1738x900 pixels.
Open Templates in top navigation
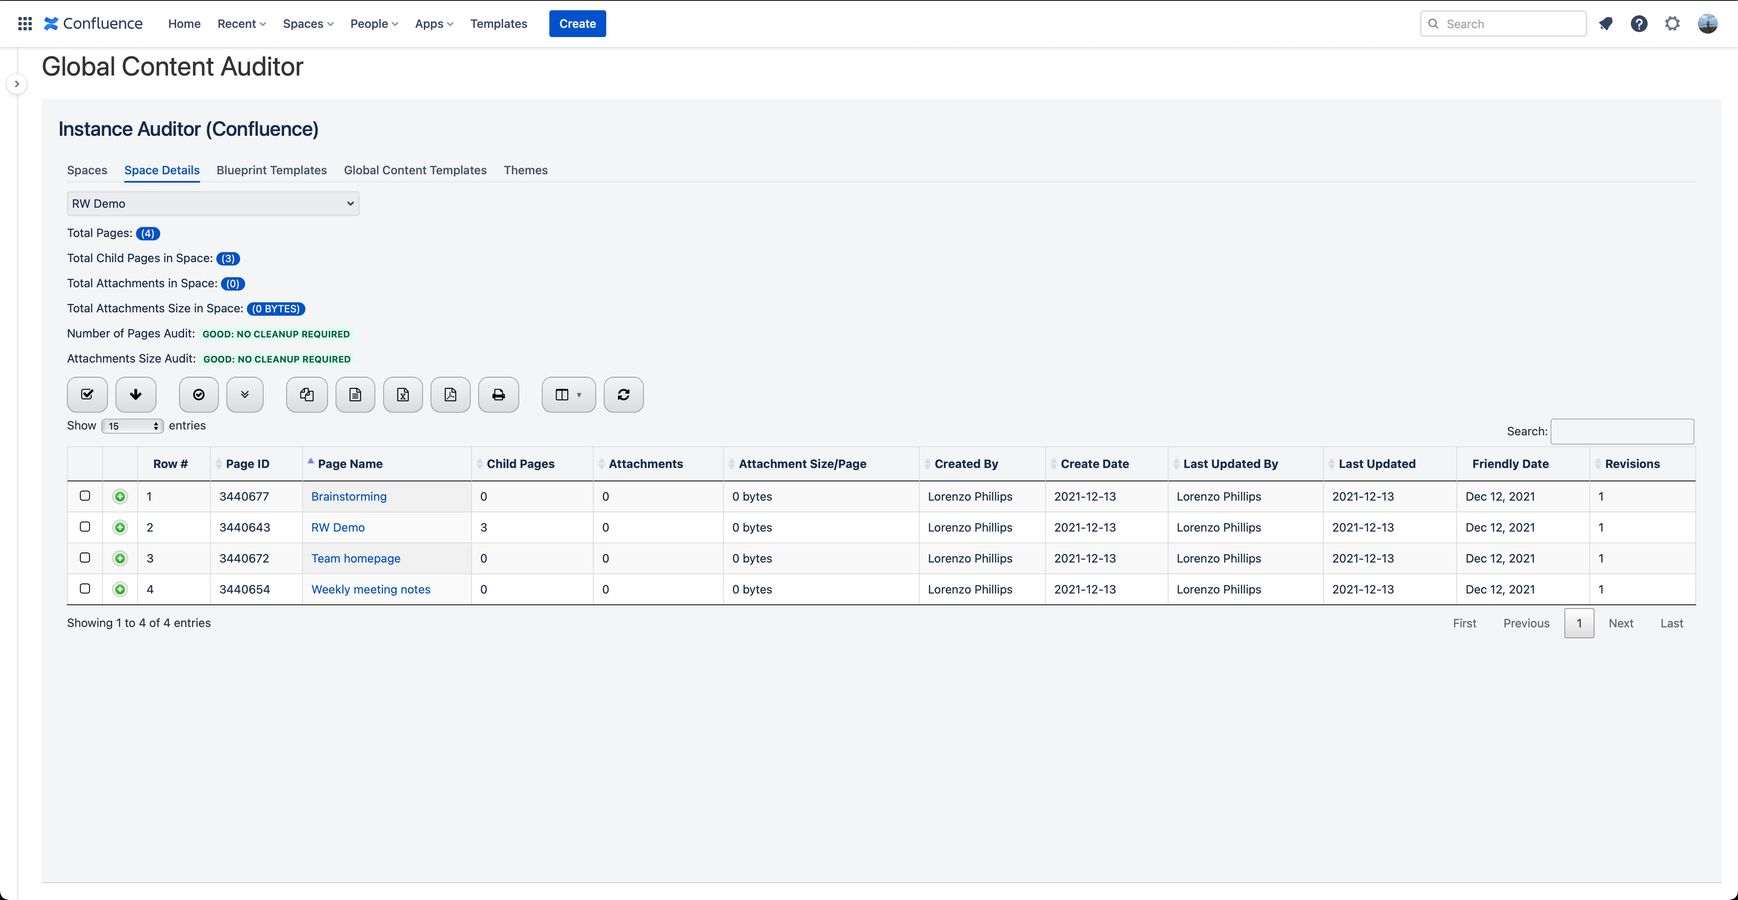[499, 23]
